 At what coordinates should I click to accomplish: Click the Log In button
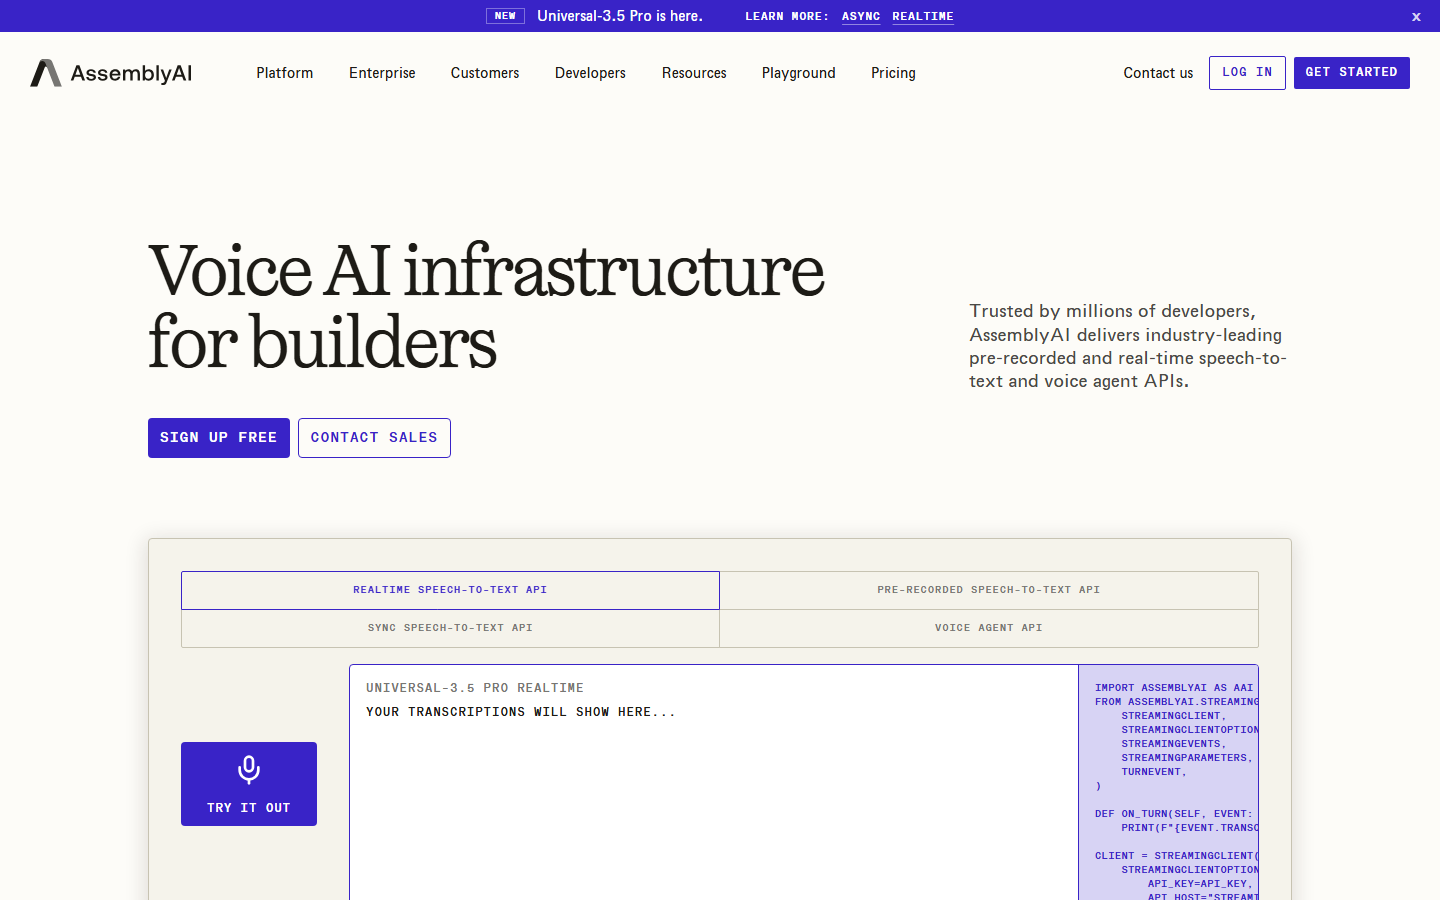tap(1247, 73)
